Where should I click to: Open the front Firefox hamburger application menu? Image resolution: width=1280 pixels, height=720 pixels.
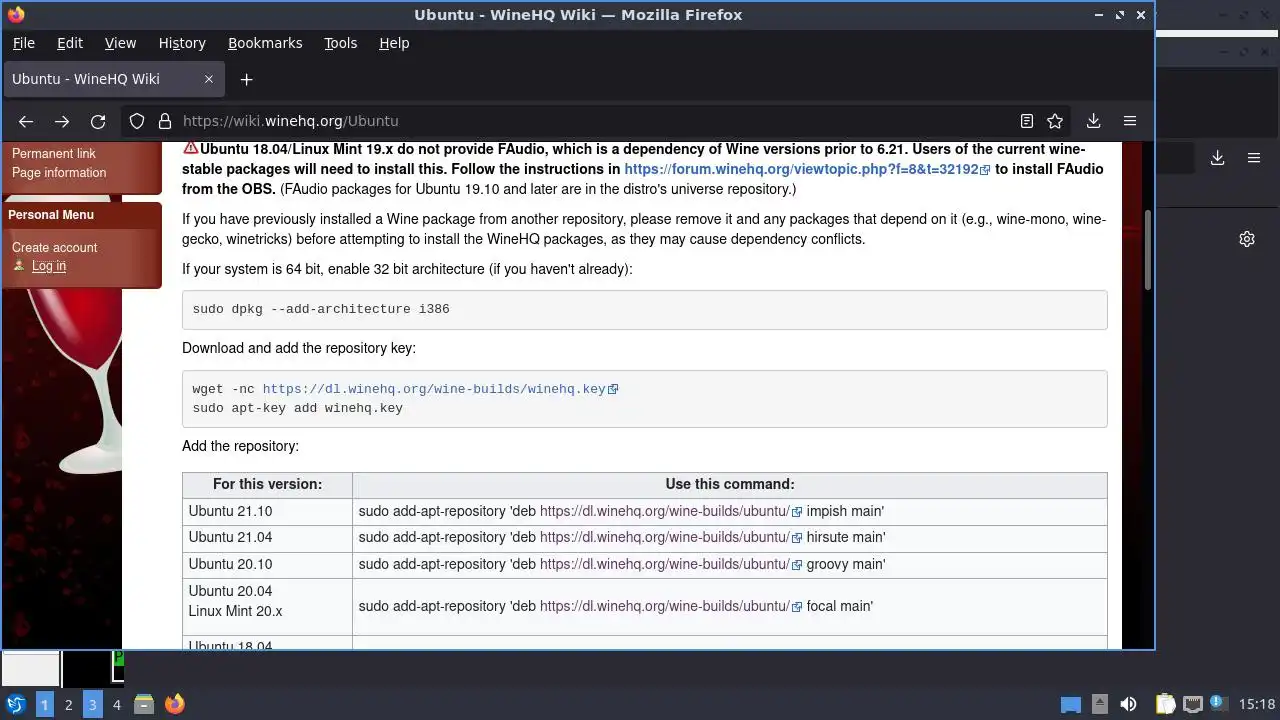pyautogui.click(x=1130, y=121)
